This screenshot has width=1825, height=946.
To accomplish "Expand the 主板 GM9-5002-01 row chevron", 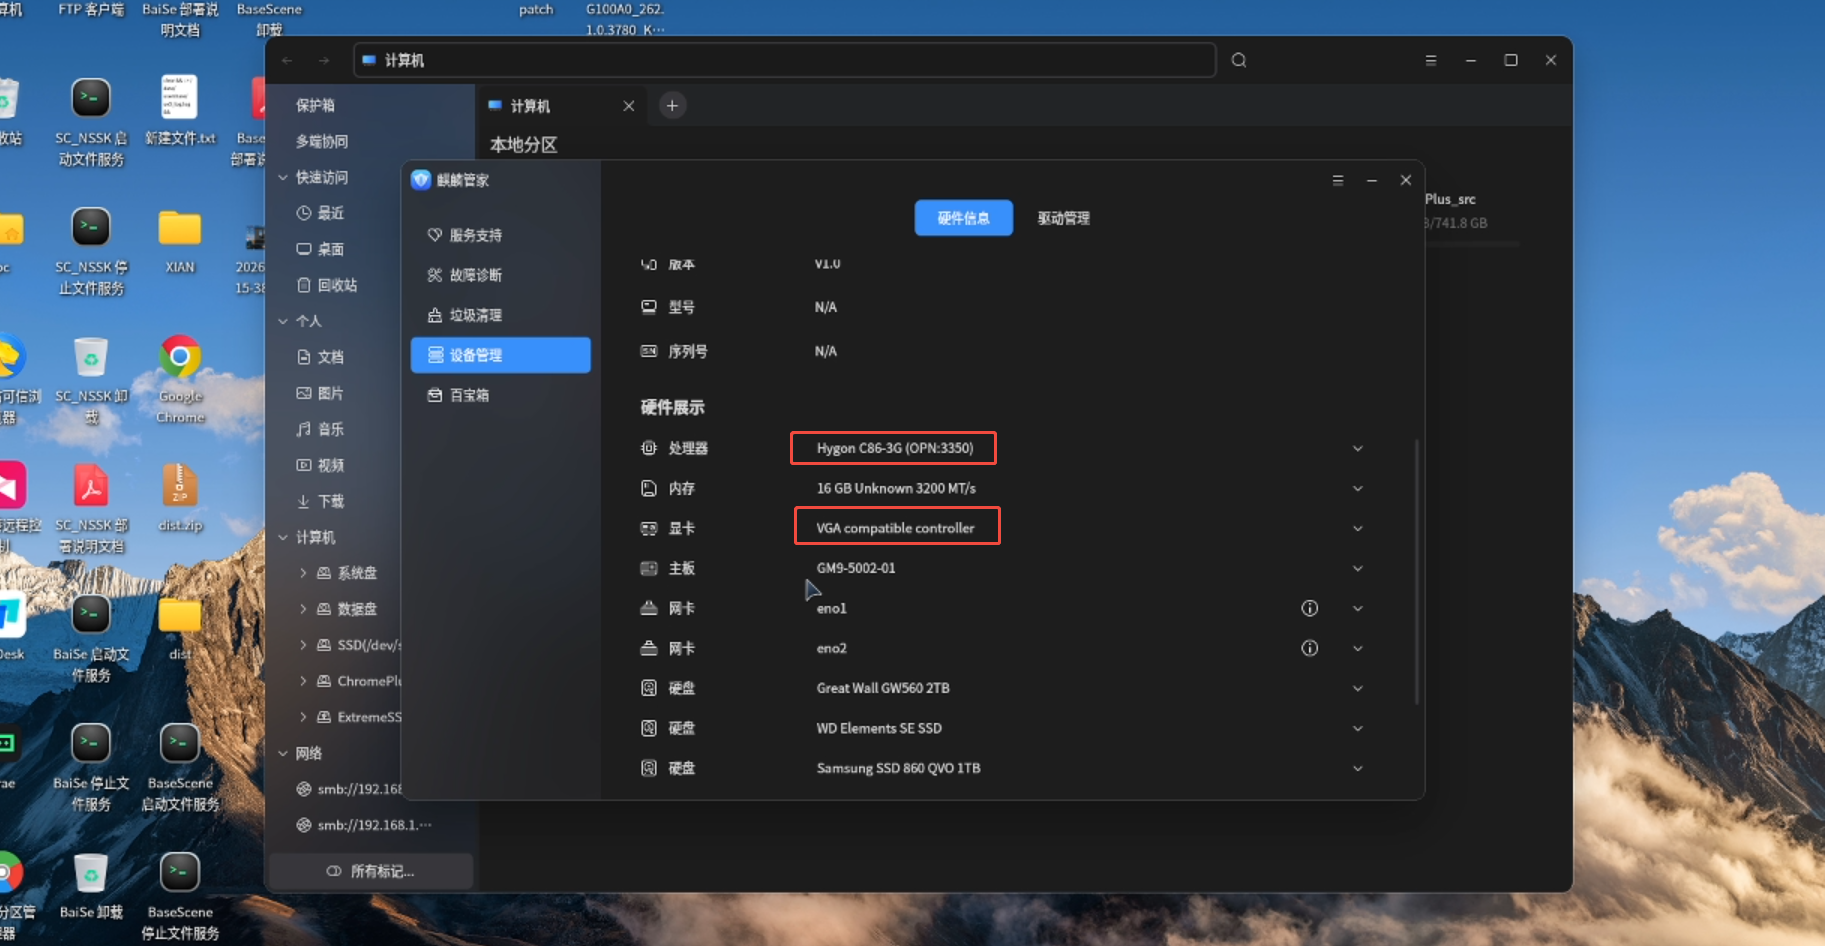I will coord(1358,568).
